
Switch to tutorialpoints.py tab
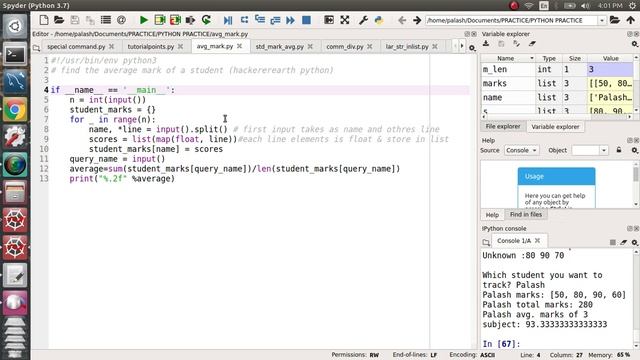151,47
